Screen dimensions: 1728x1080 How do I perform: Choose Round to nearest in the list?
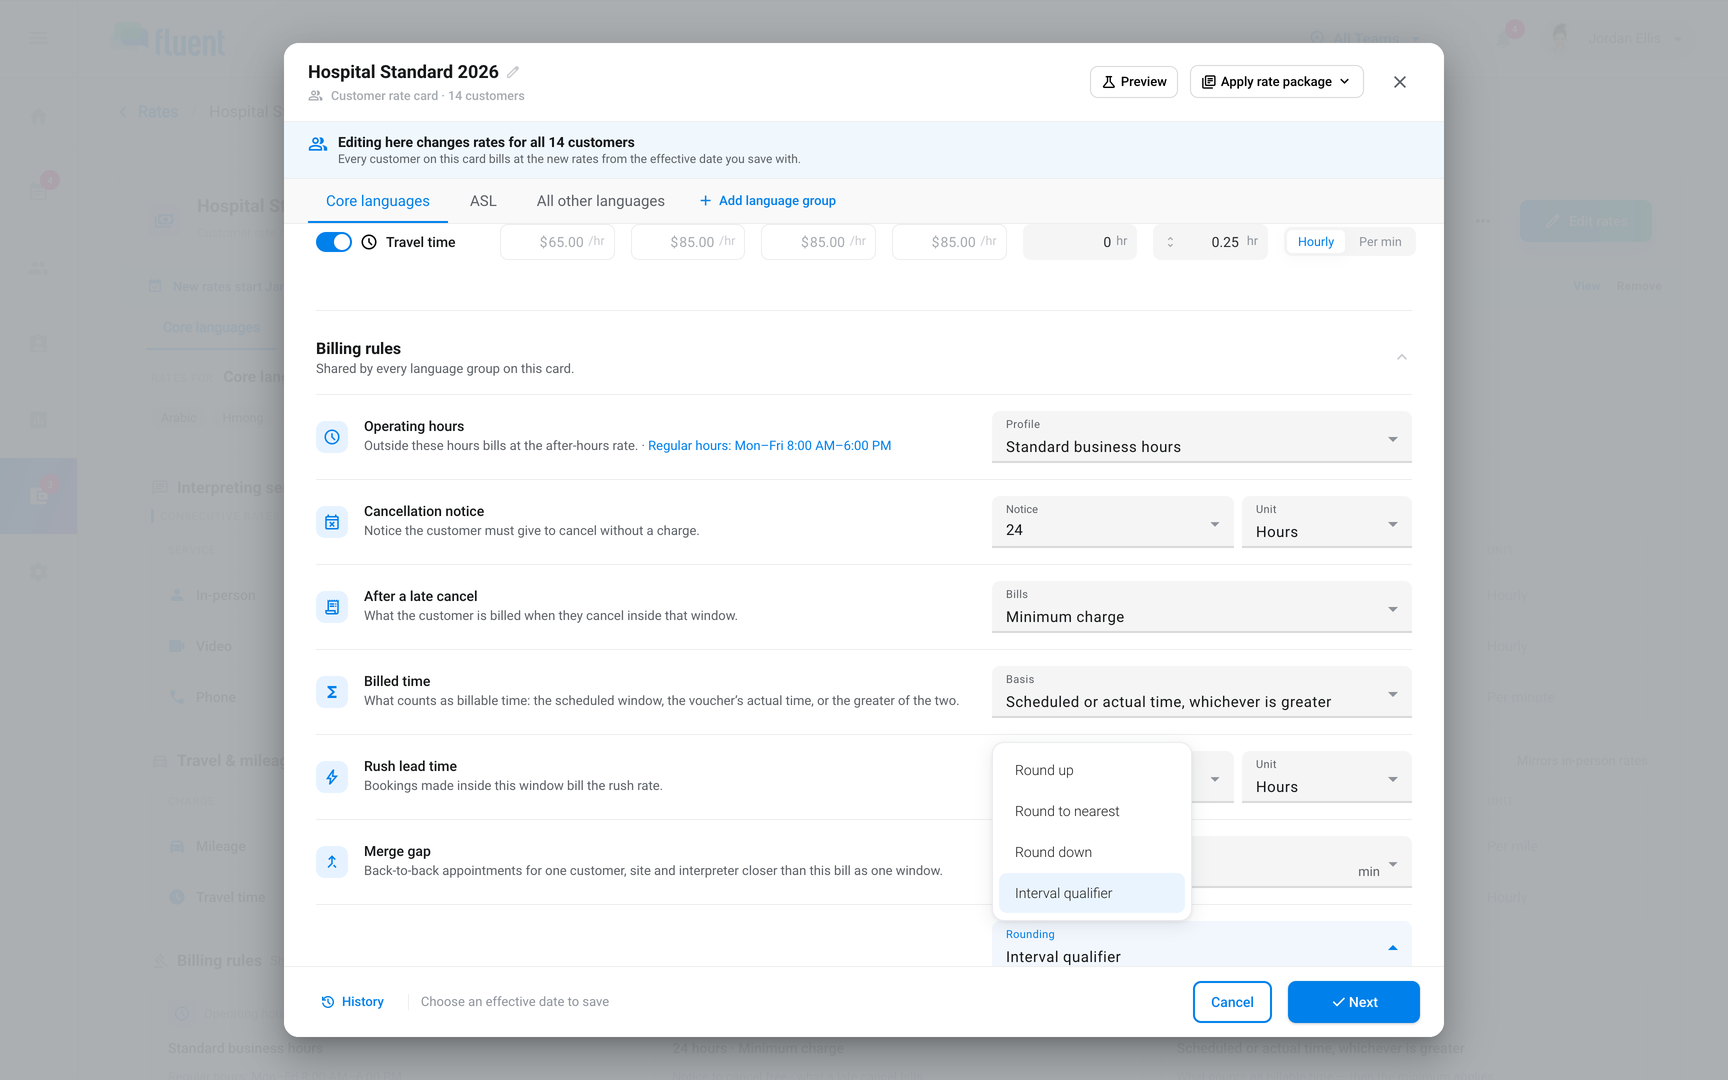pyautogui.click(x=1092, y=811)
